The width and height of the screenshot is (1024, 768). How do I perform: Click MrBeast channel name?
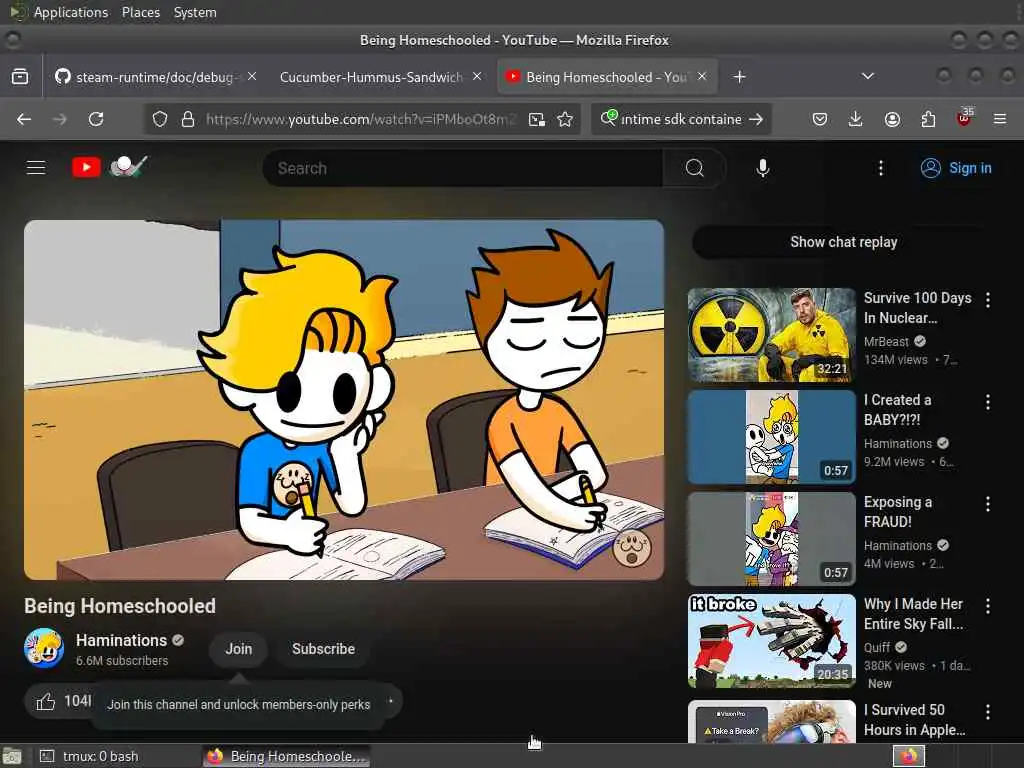tap(886, 342)
